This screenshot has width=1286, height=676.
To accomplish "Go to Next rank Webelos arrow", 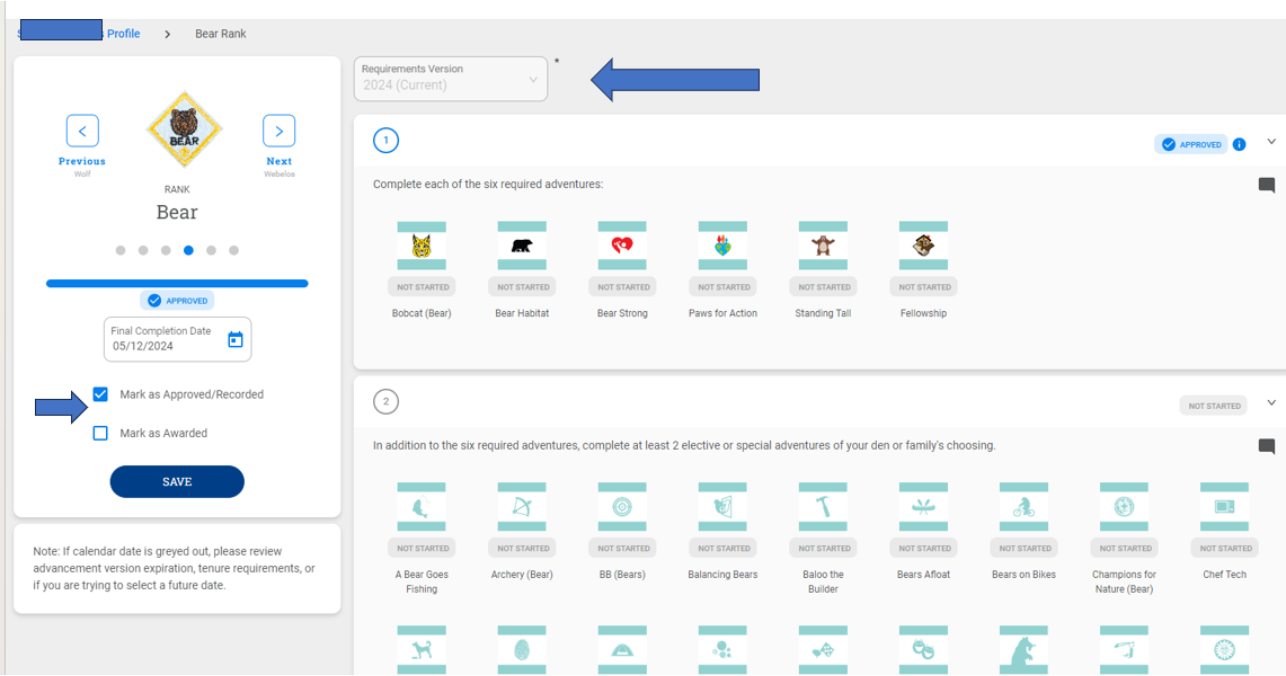I will [x=279, y=131].
